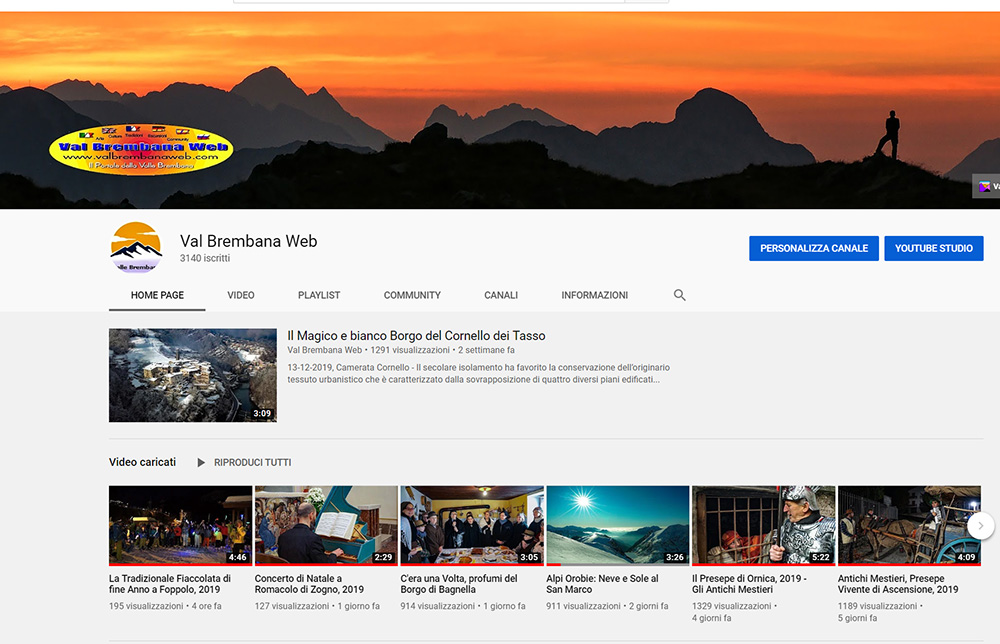
Task: Click the 195 visualizzazioni text
Action: tap(146, 606)
